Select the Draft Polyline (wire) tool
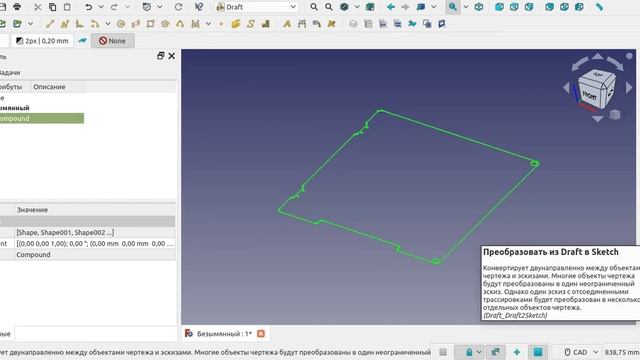 [x=64, y=24]
